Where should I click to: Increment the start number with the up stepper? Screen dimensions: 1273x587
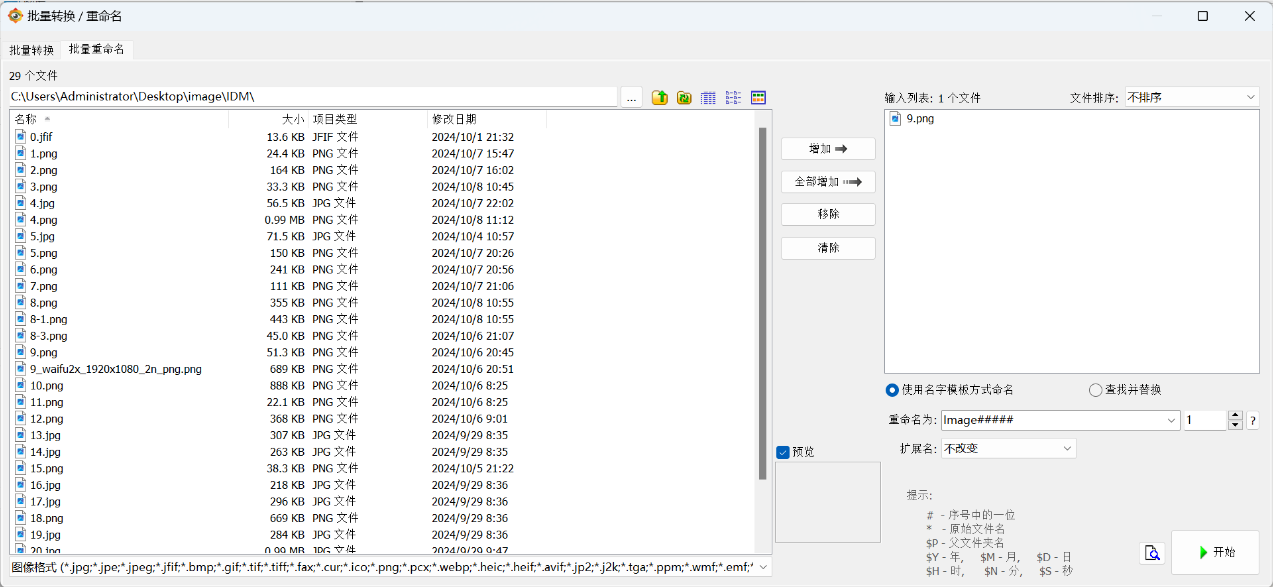1235,414
